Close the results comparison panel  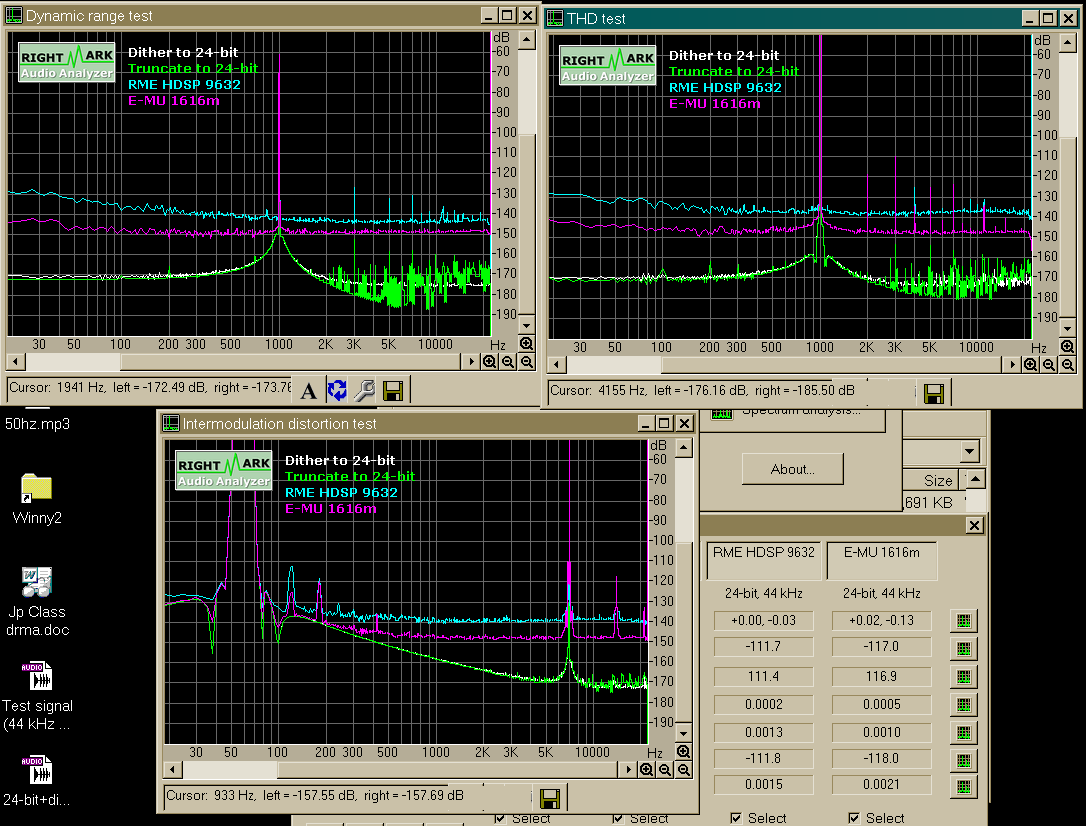tap(974, 526)
